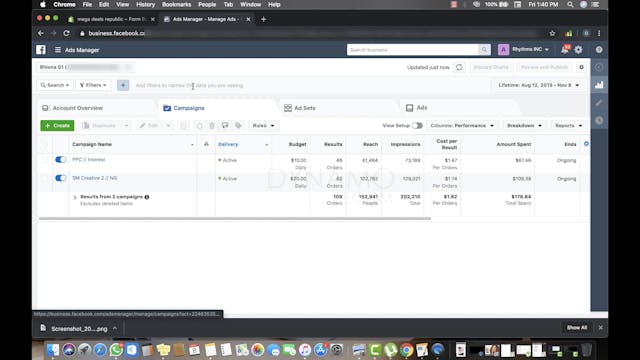640x360 pixels.
Task: Open the edit pencil panel in the right sidebar
Action: tap(599, 103)
